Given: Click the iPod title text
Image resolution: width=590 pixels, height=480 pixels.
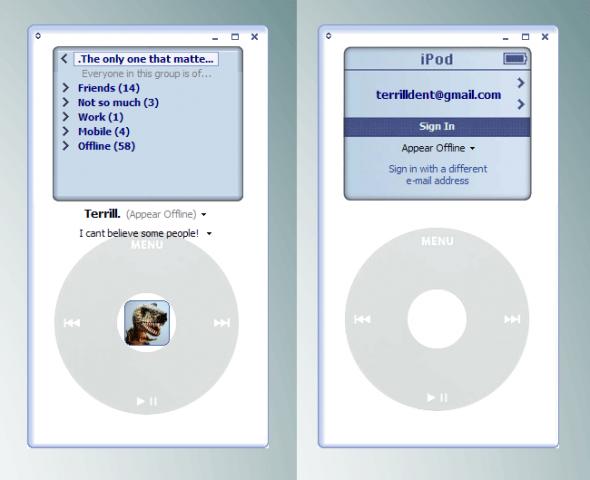Looking at the screenshot, I should [x=437, y=59].
